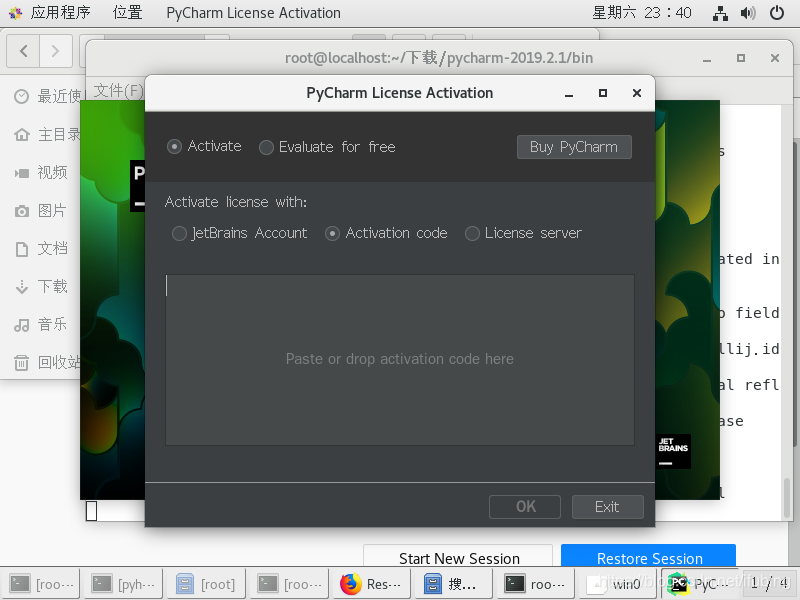Close the terminal window
The image size is (800, 600).
click(x=775, y=58)
